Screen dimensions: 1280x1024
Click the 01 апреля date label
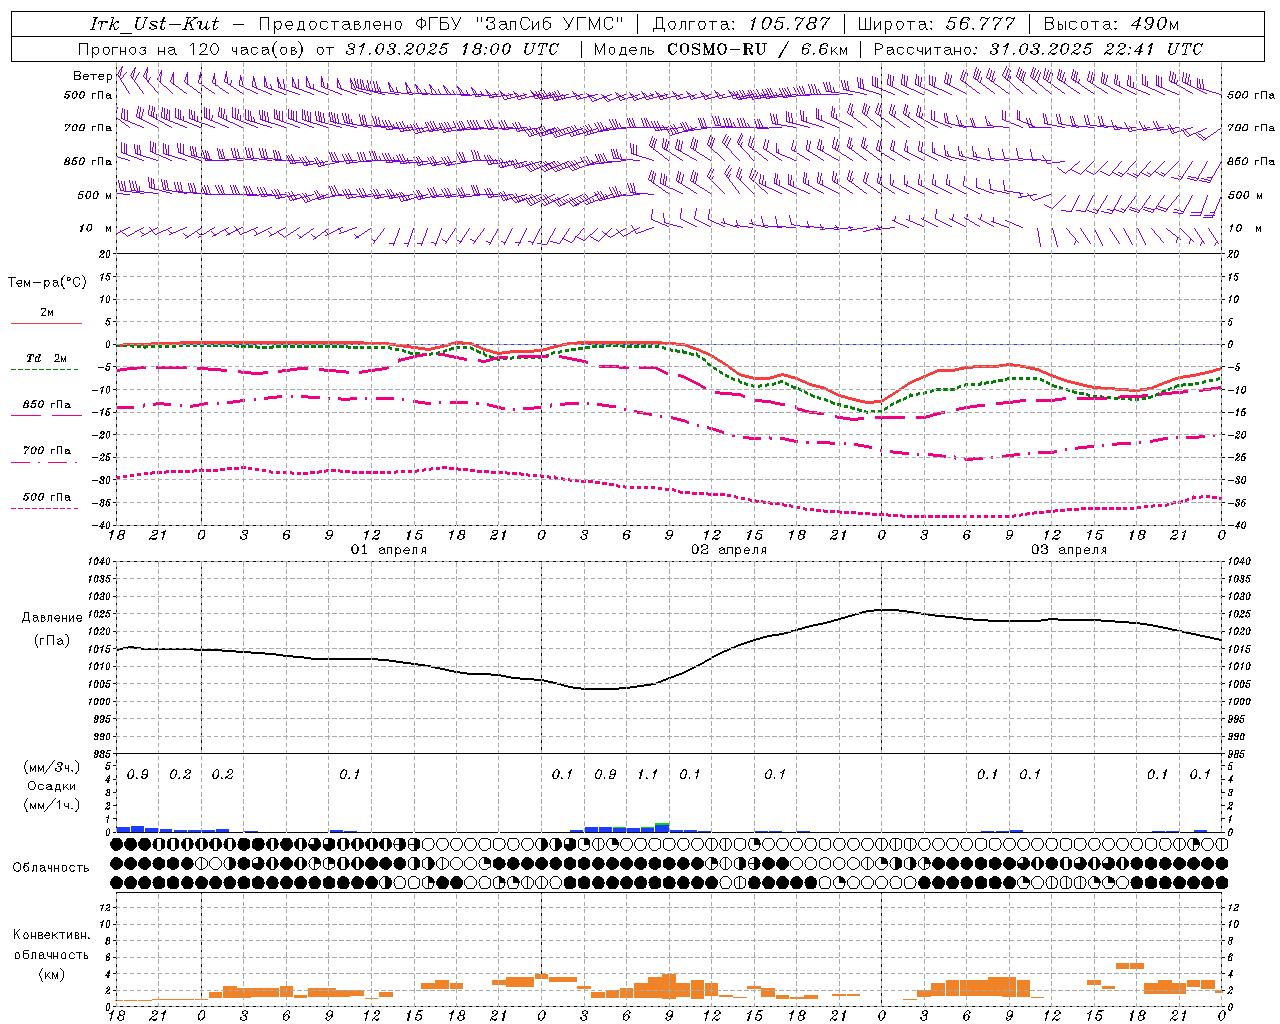click(x=389, y=550)
